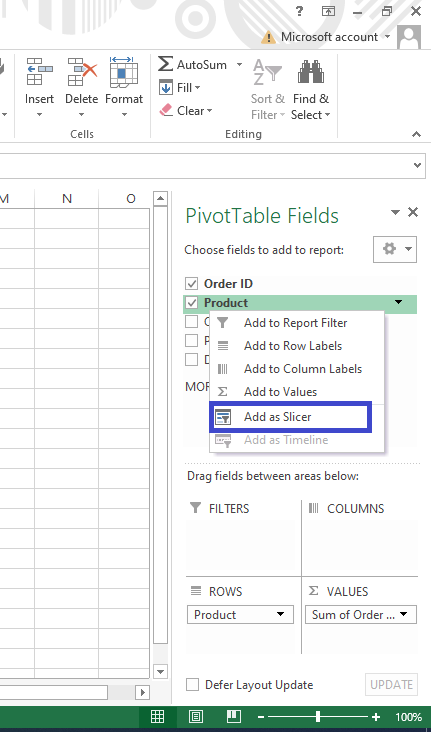Screen dimensions: 431x732
Task: Open Sort & Filter icon
Action: [x=267, y=72]
